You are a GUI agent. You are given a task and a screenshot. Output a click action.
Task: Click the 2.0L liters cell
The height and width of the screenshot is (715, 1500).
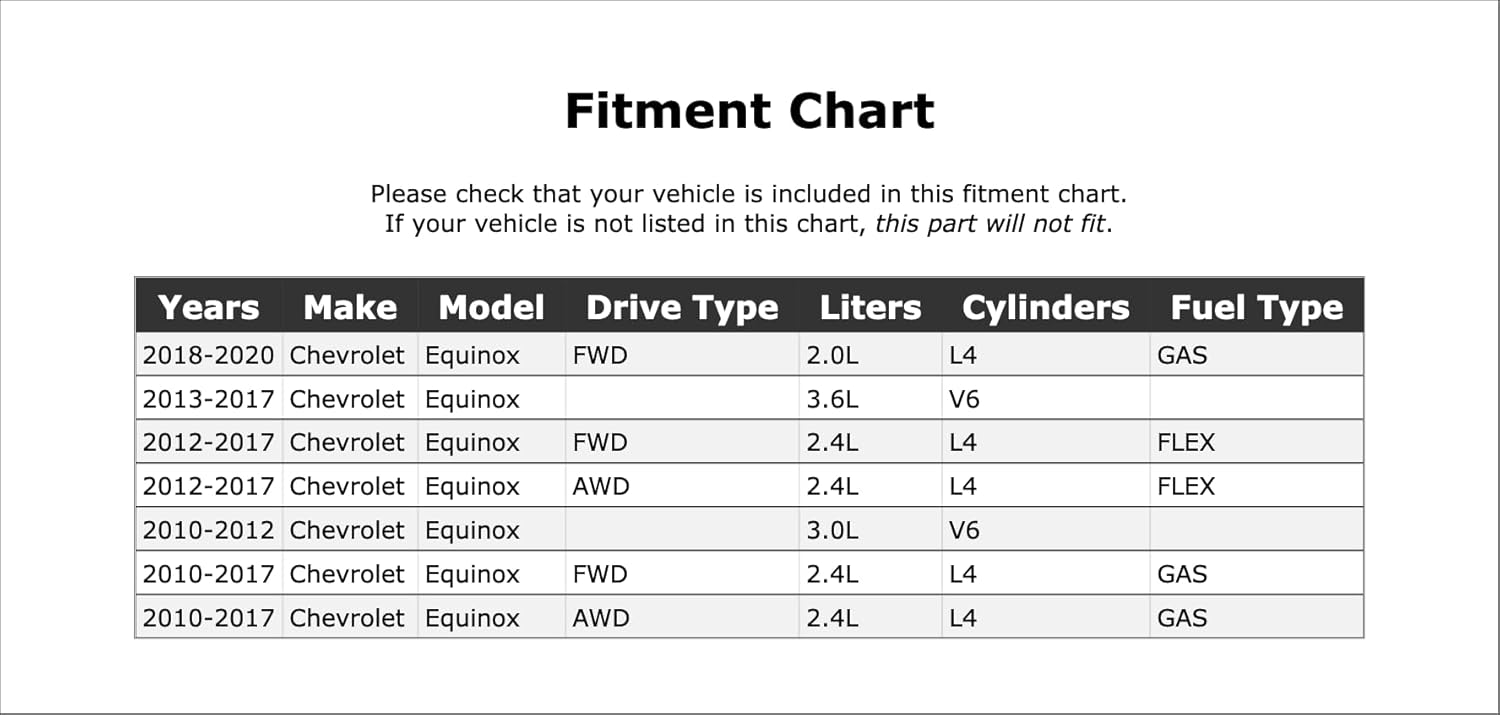coord(832,355)
